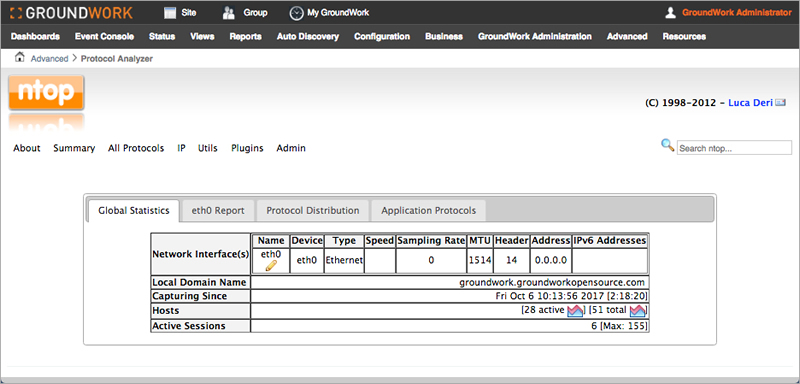
Task: Follow the Luca Deri link
Action: pos(750,103)
